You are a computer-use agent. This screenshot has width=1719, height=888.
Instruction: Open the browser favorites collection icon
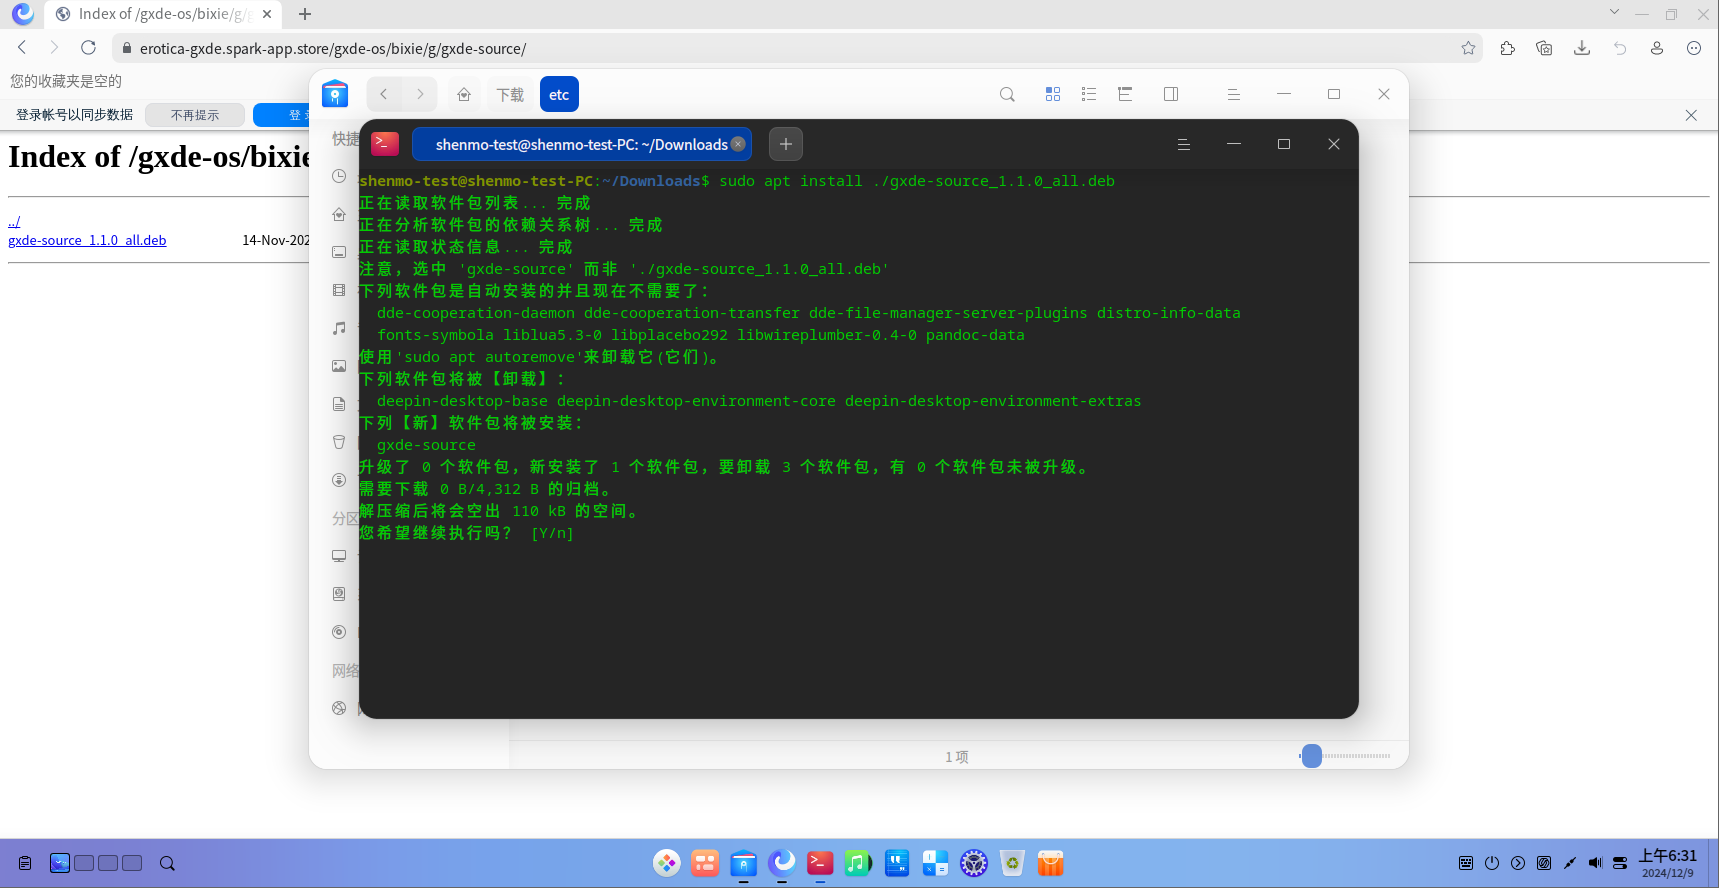(x=1544, y=48)
